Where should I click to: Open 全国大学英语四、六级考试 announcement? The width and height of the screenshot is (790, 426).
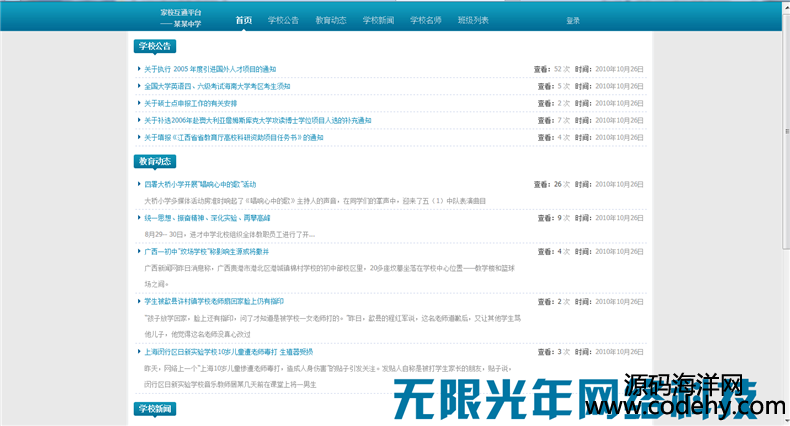tap(216, 86)
